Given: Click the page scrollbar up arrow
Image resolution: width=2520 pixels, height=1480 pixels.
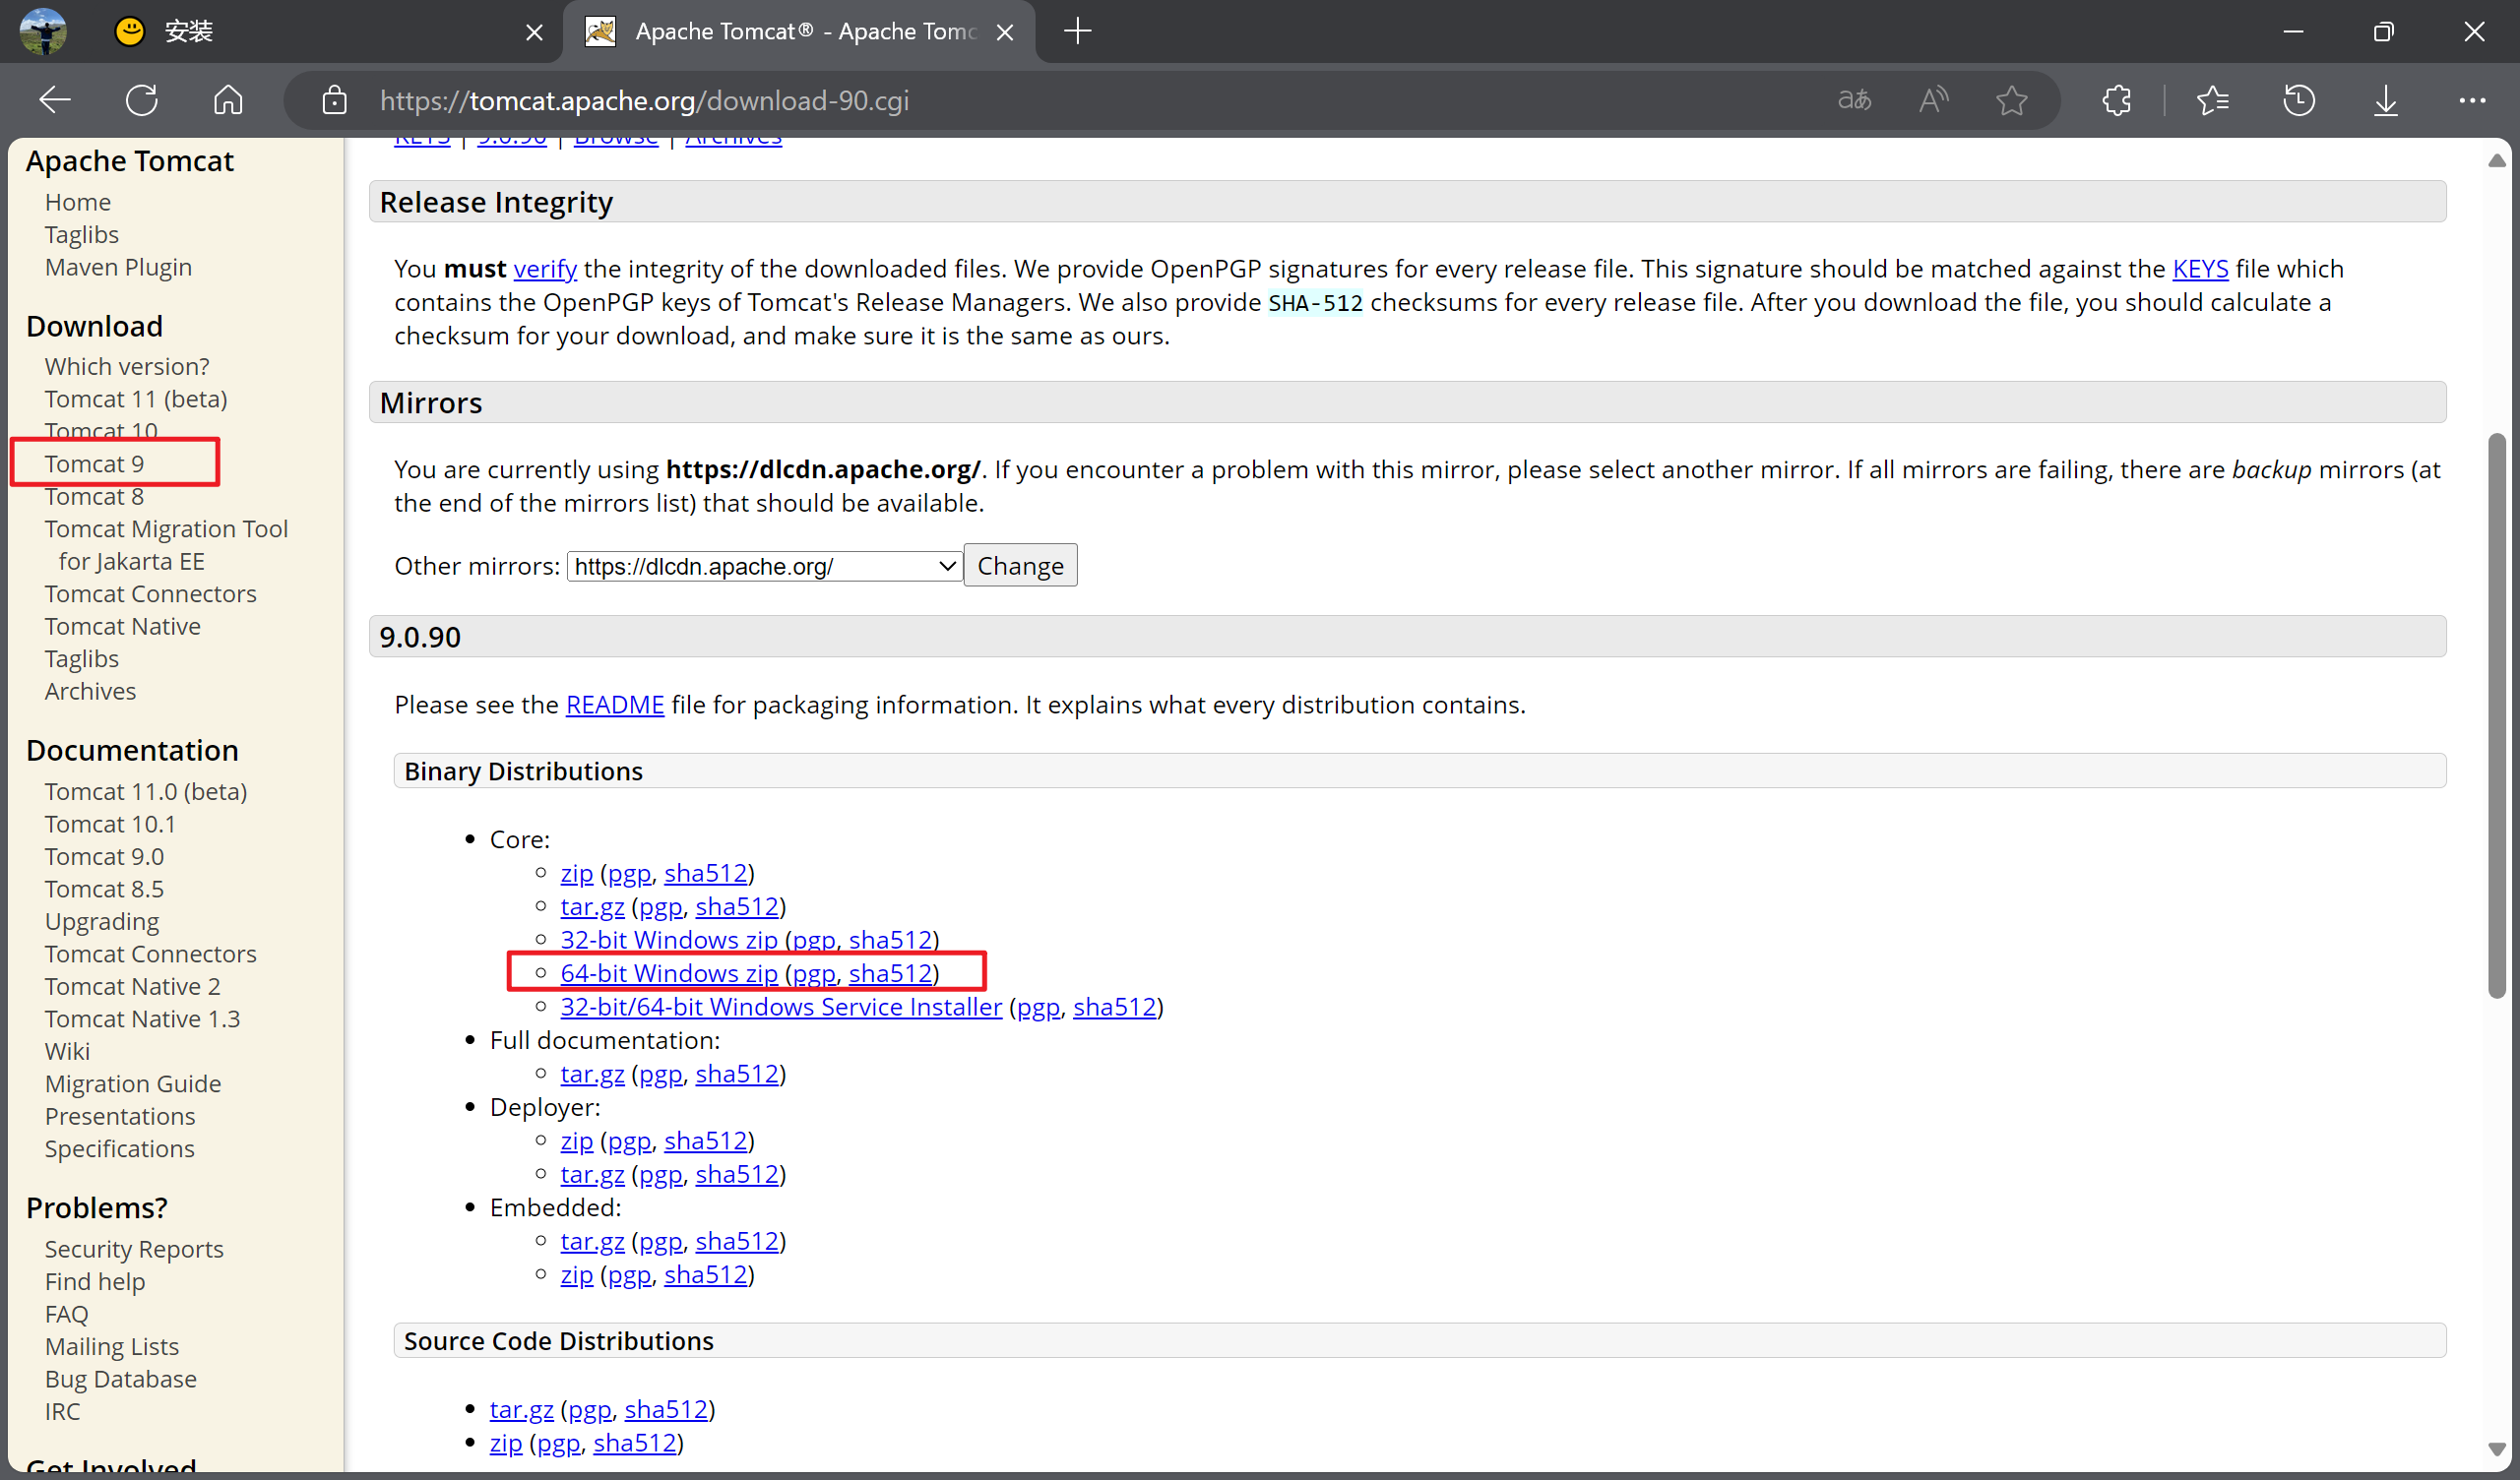Looking at the screenshot, I should pyautogui.click(x=2496, y=160).
